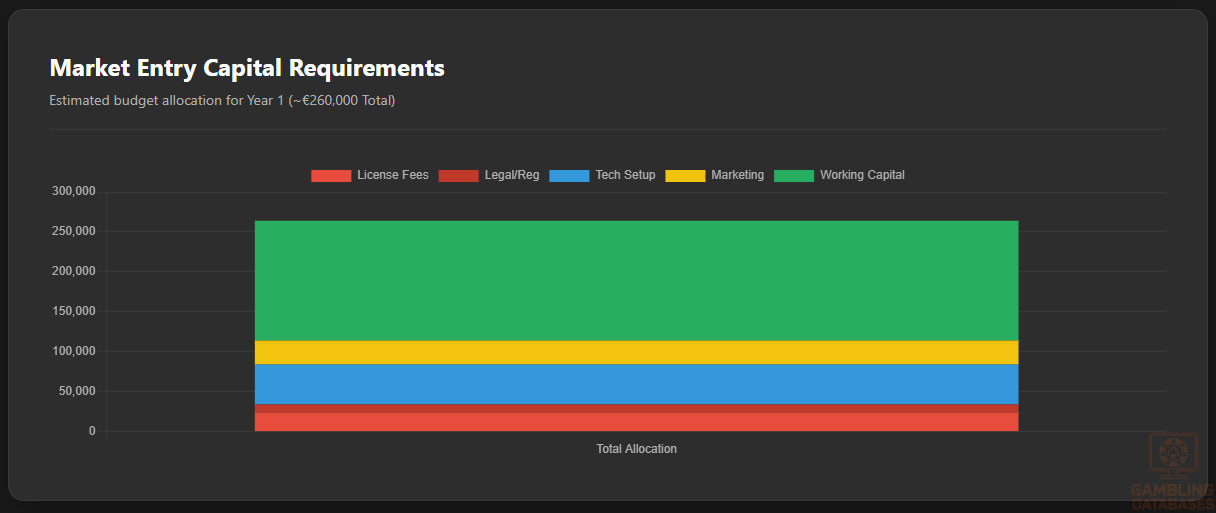This screenshot has width=1216, height=513.
Task: Click the Estimated budget allocation subtitle text
Action: pos(222,101)
